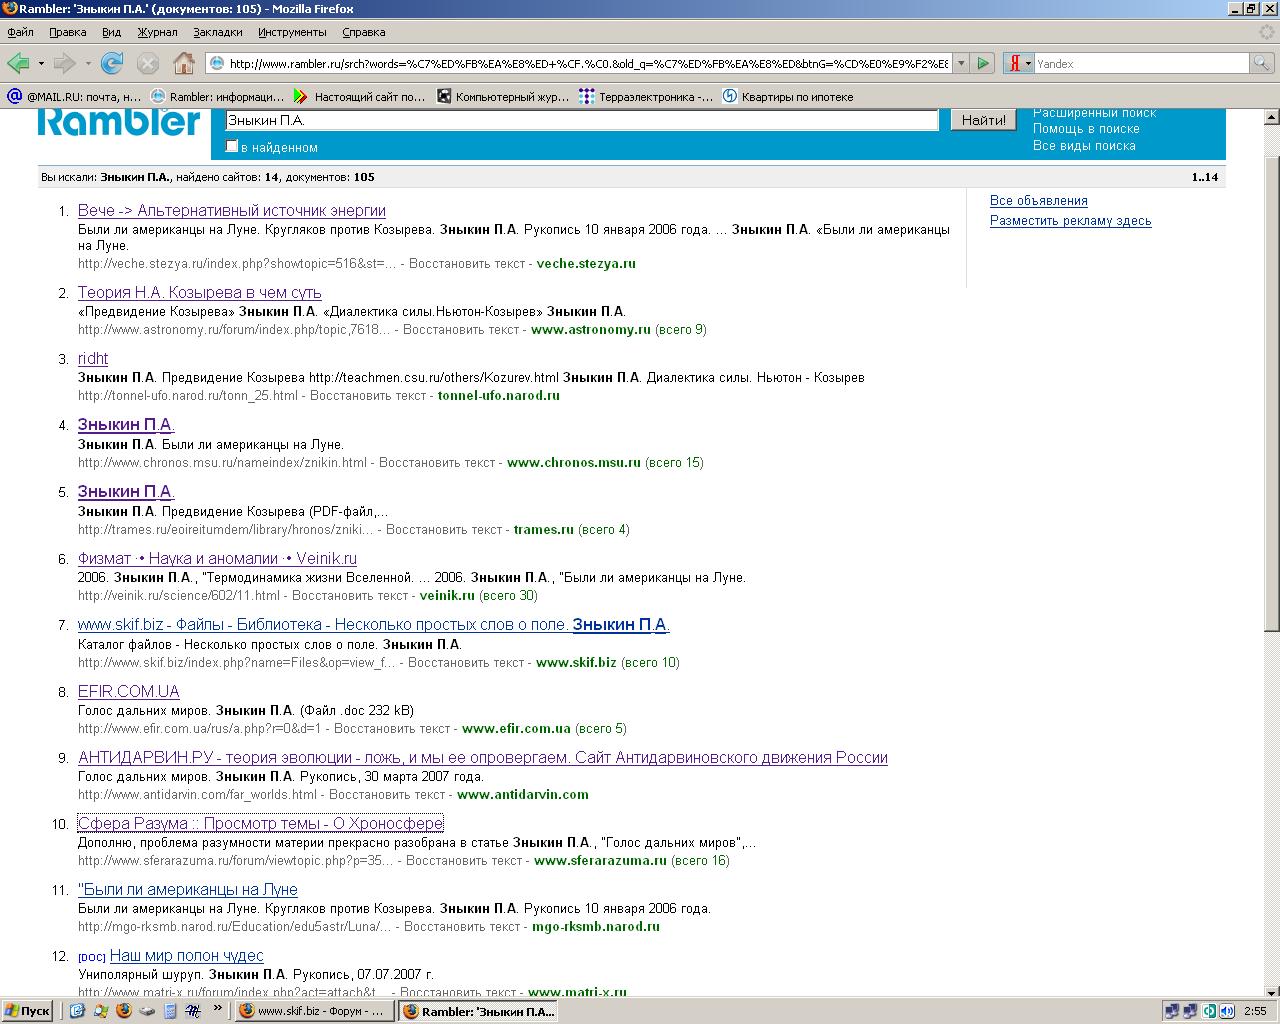Click the Back navigation arrow
Screen dimensions: 1280x1024
[18, 64]
